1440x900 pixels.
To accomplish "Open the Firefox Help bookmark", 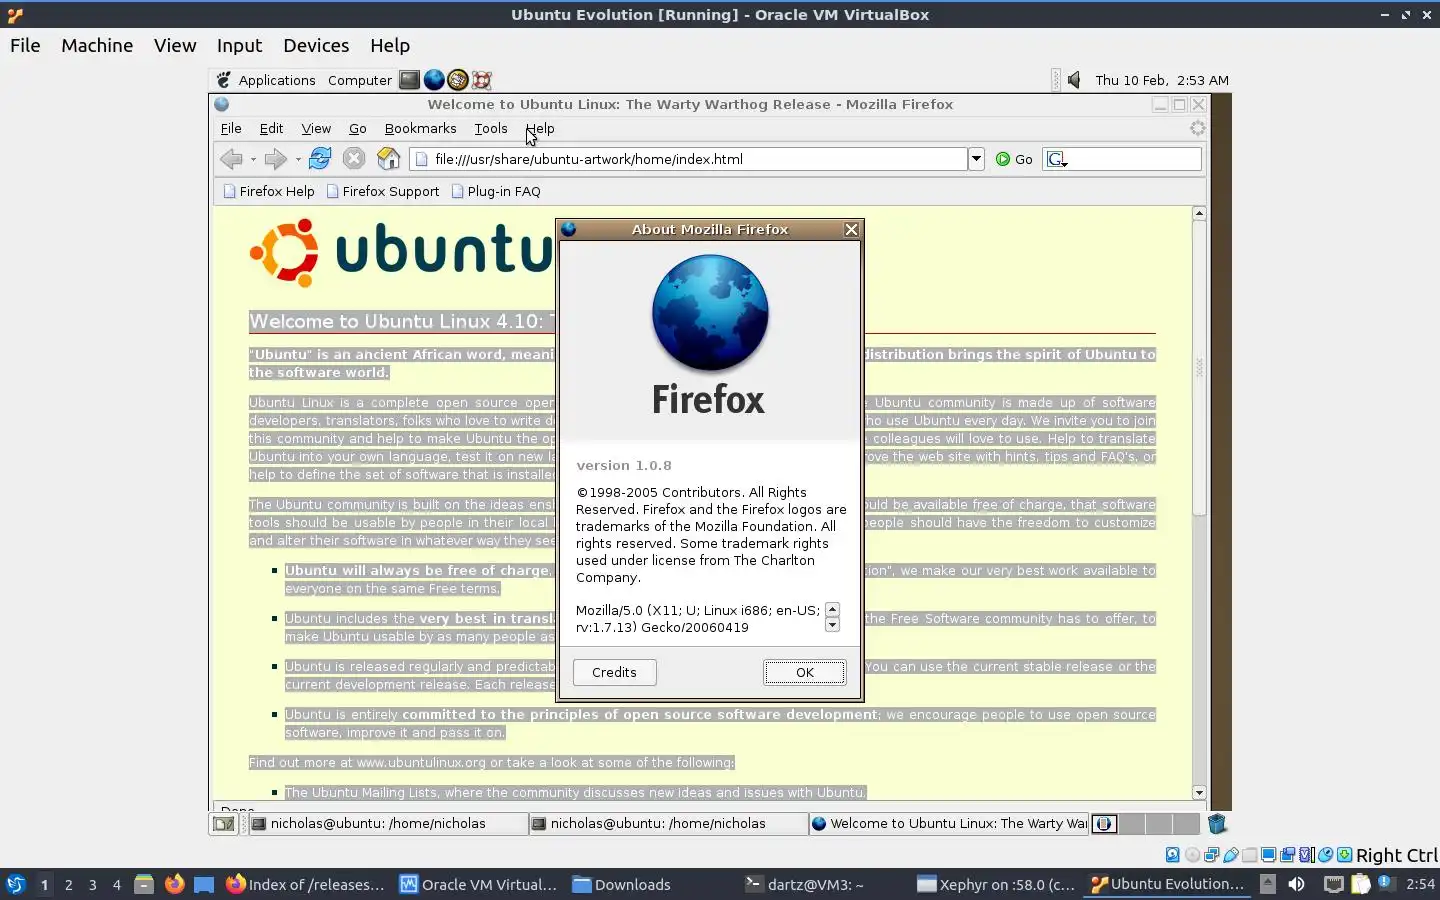I will point(269,191).
